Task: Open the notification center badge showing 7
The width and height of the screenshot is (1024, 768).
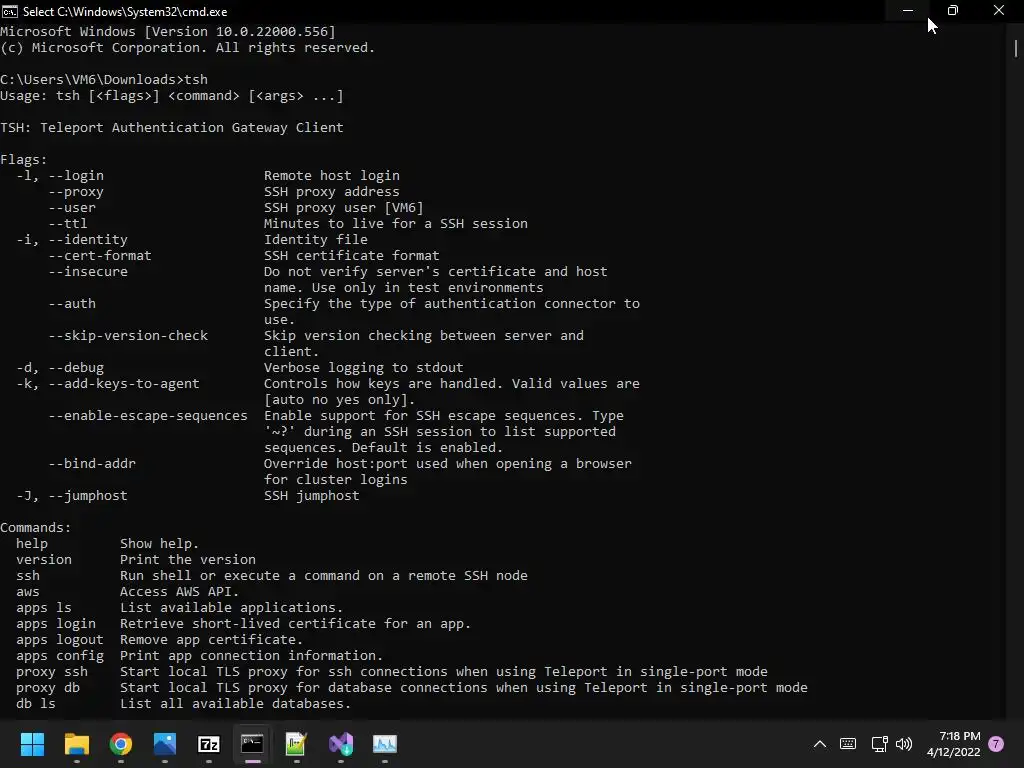Action: 996,744
